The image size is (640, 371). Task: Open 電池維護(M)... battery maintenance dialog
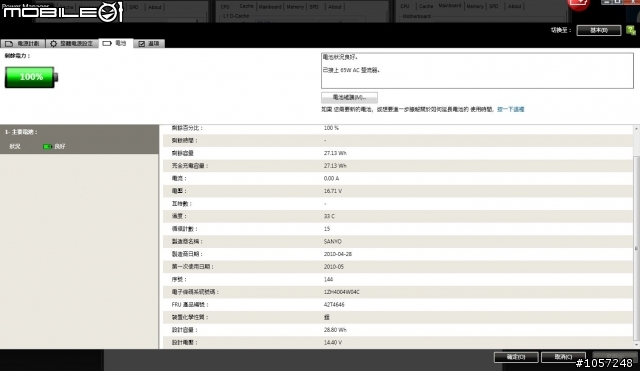tap(349, 97)
